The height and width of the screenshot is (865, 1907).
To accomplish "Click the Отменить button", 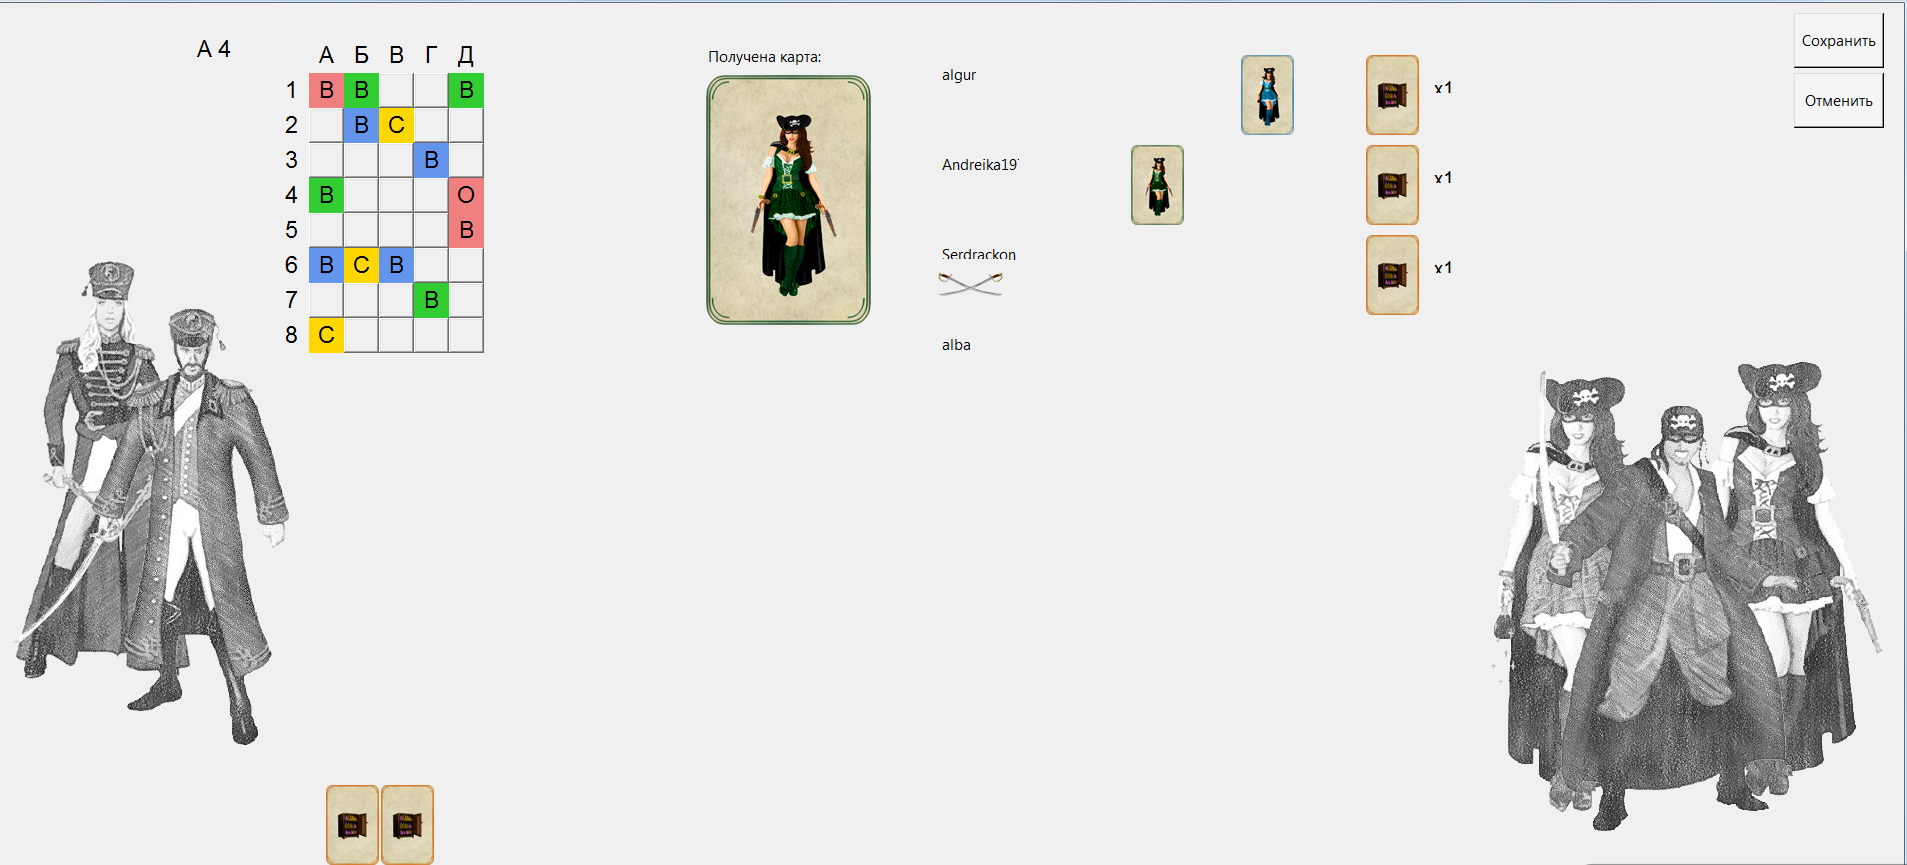I will tap(1838, 100).
